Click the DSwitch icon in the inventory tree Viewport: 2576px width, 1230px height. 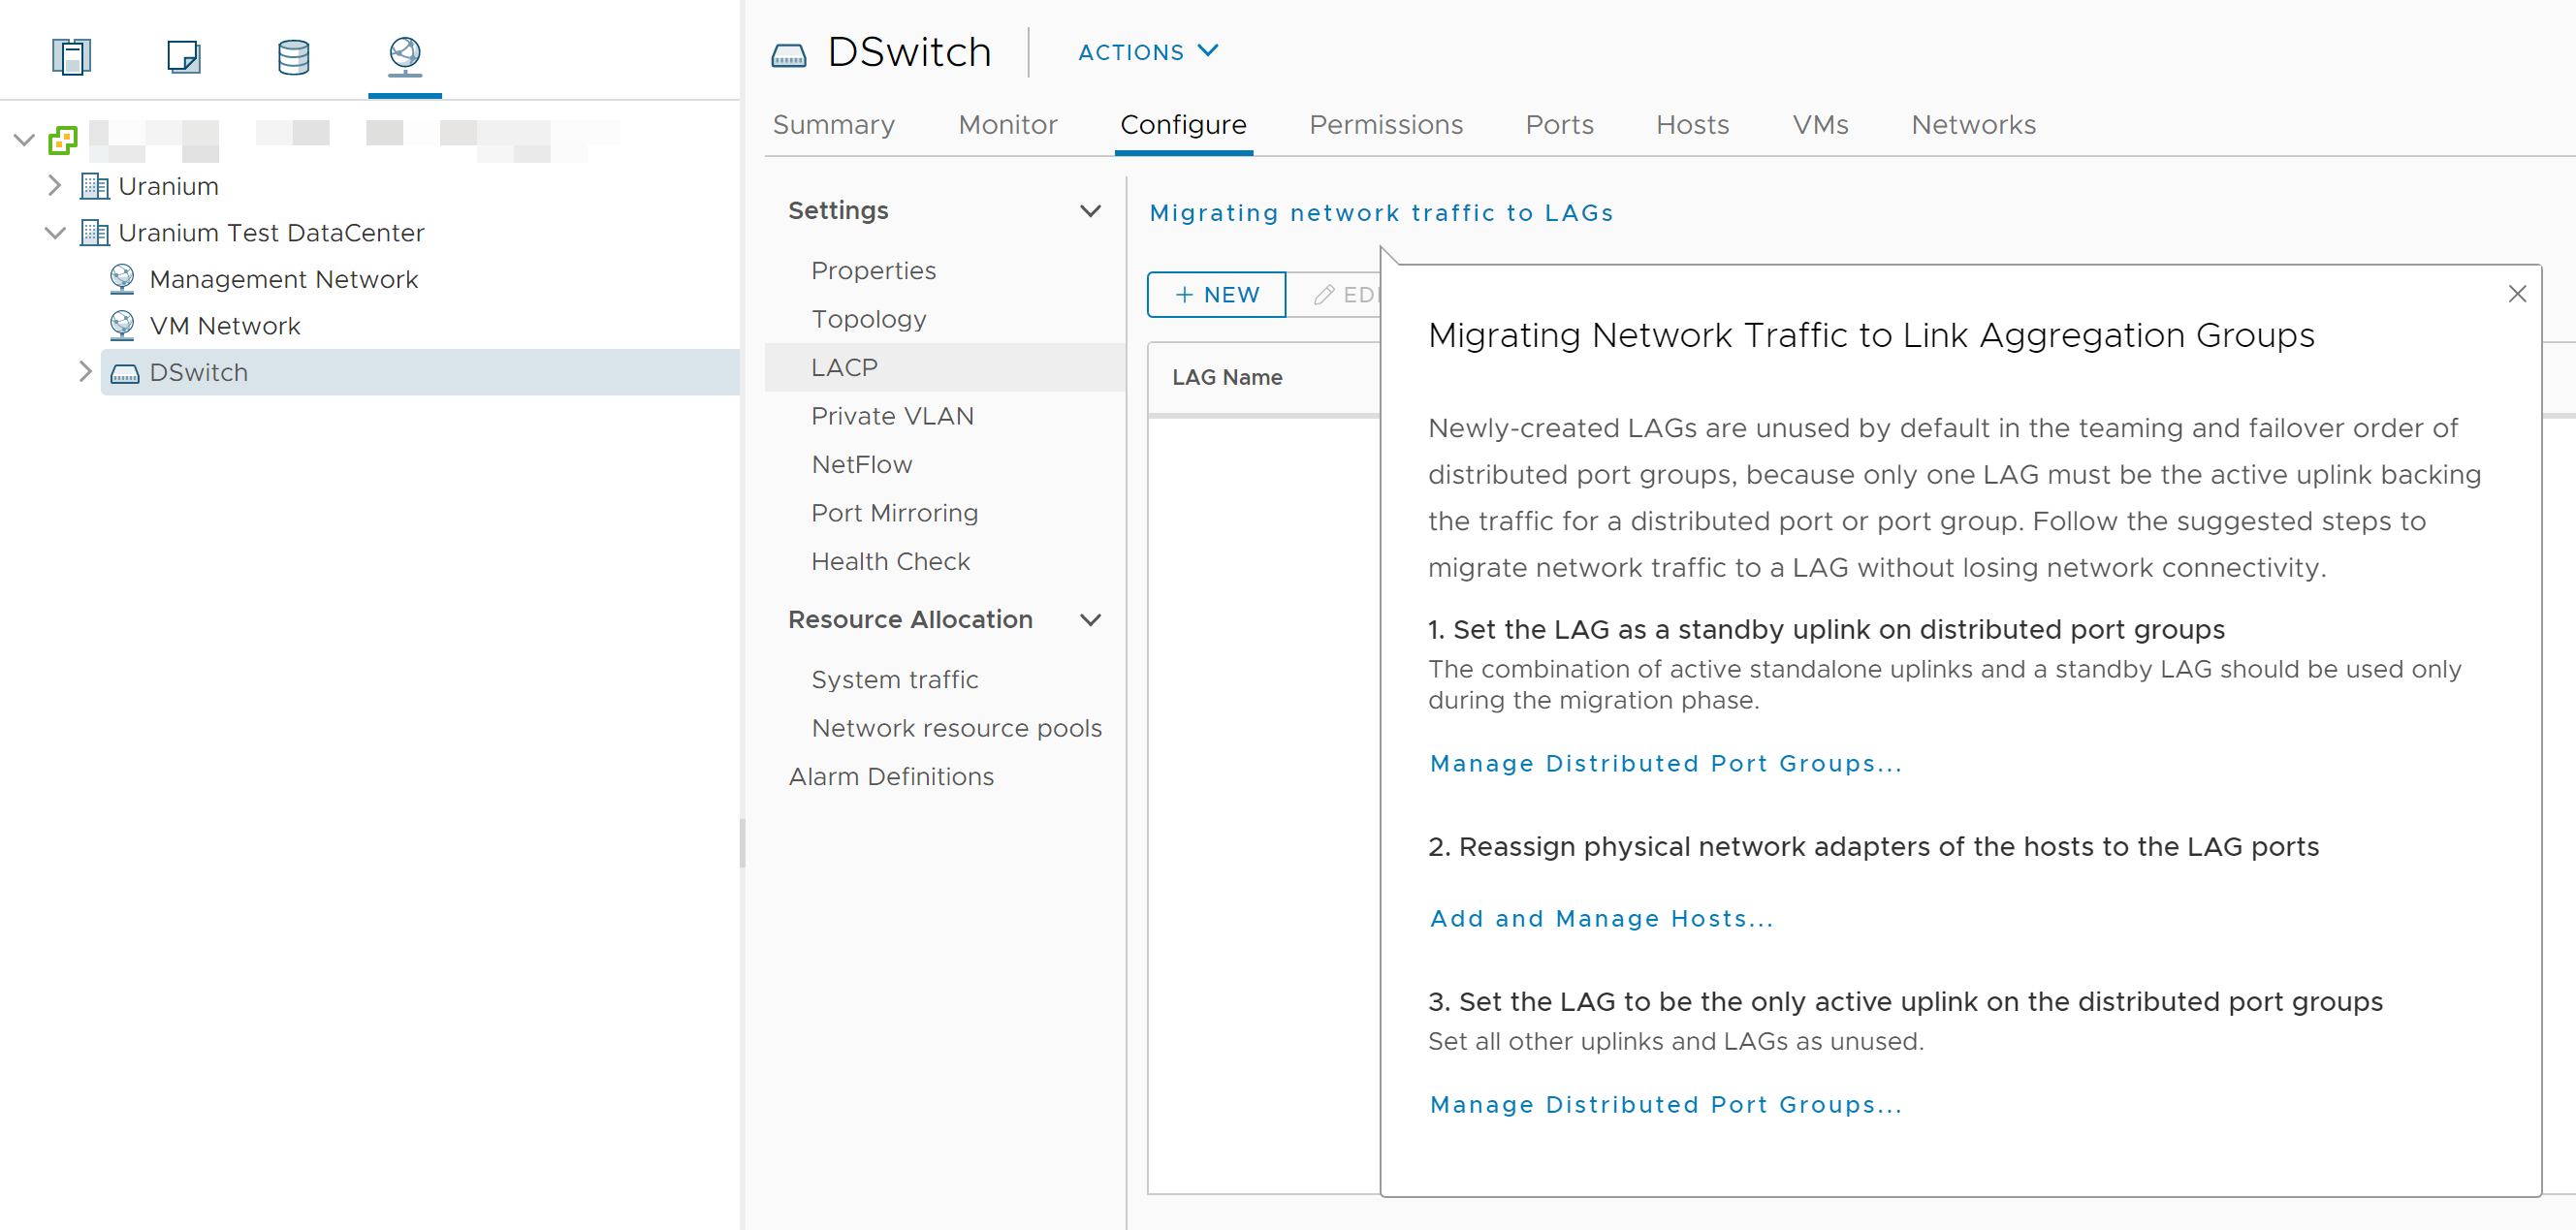click(x=125, y=373)
